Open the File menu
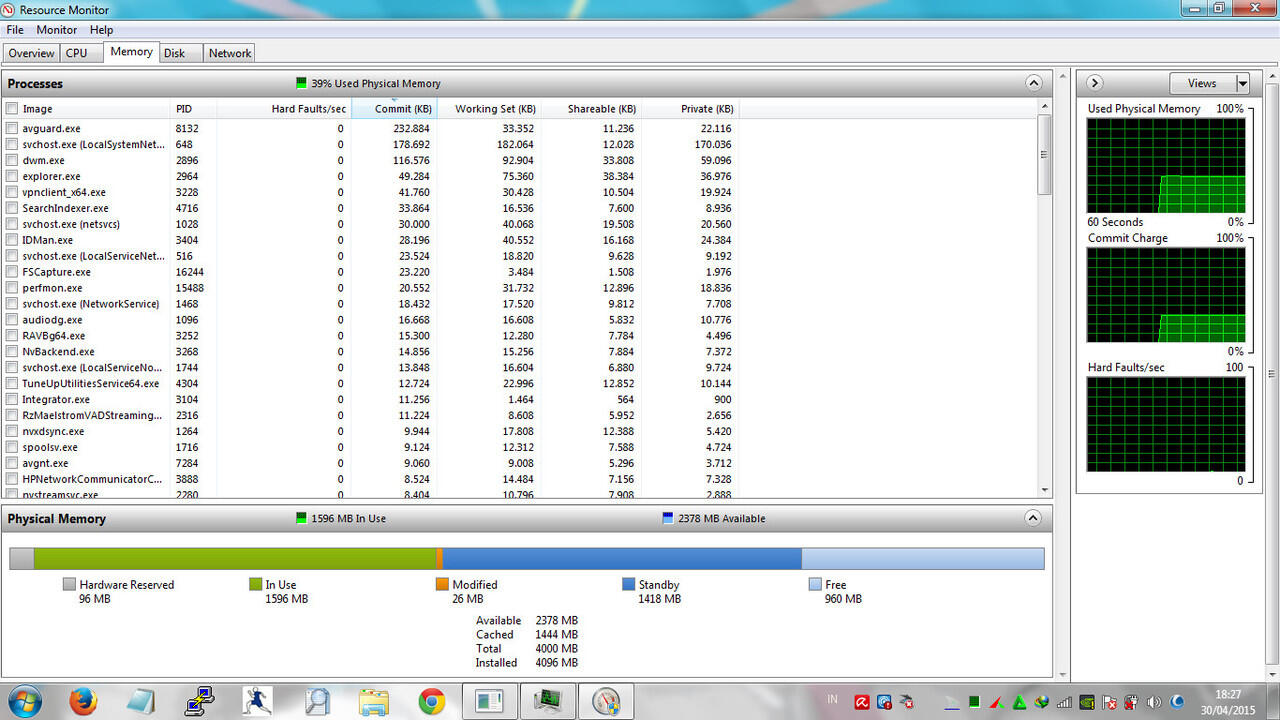Screen dimensions: 1280x720 (x=15, y=30)
